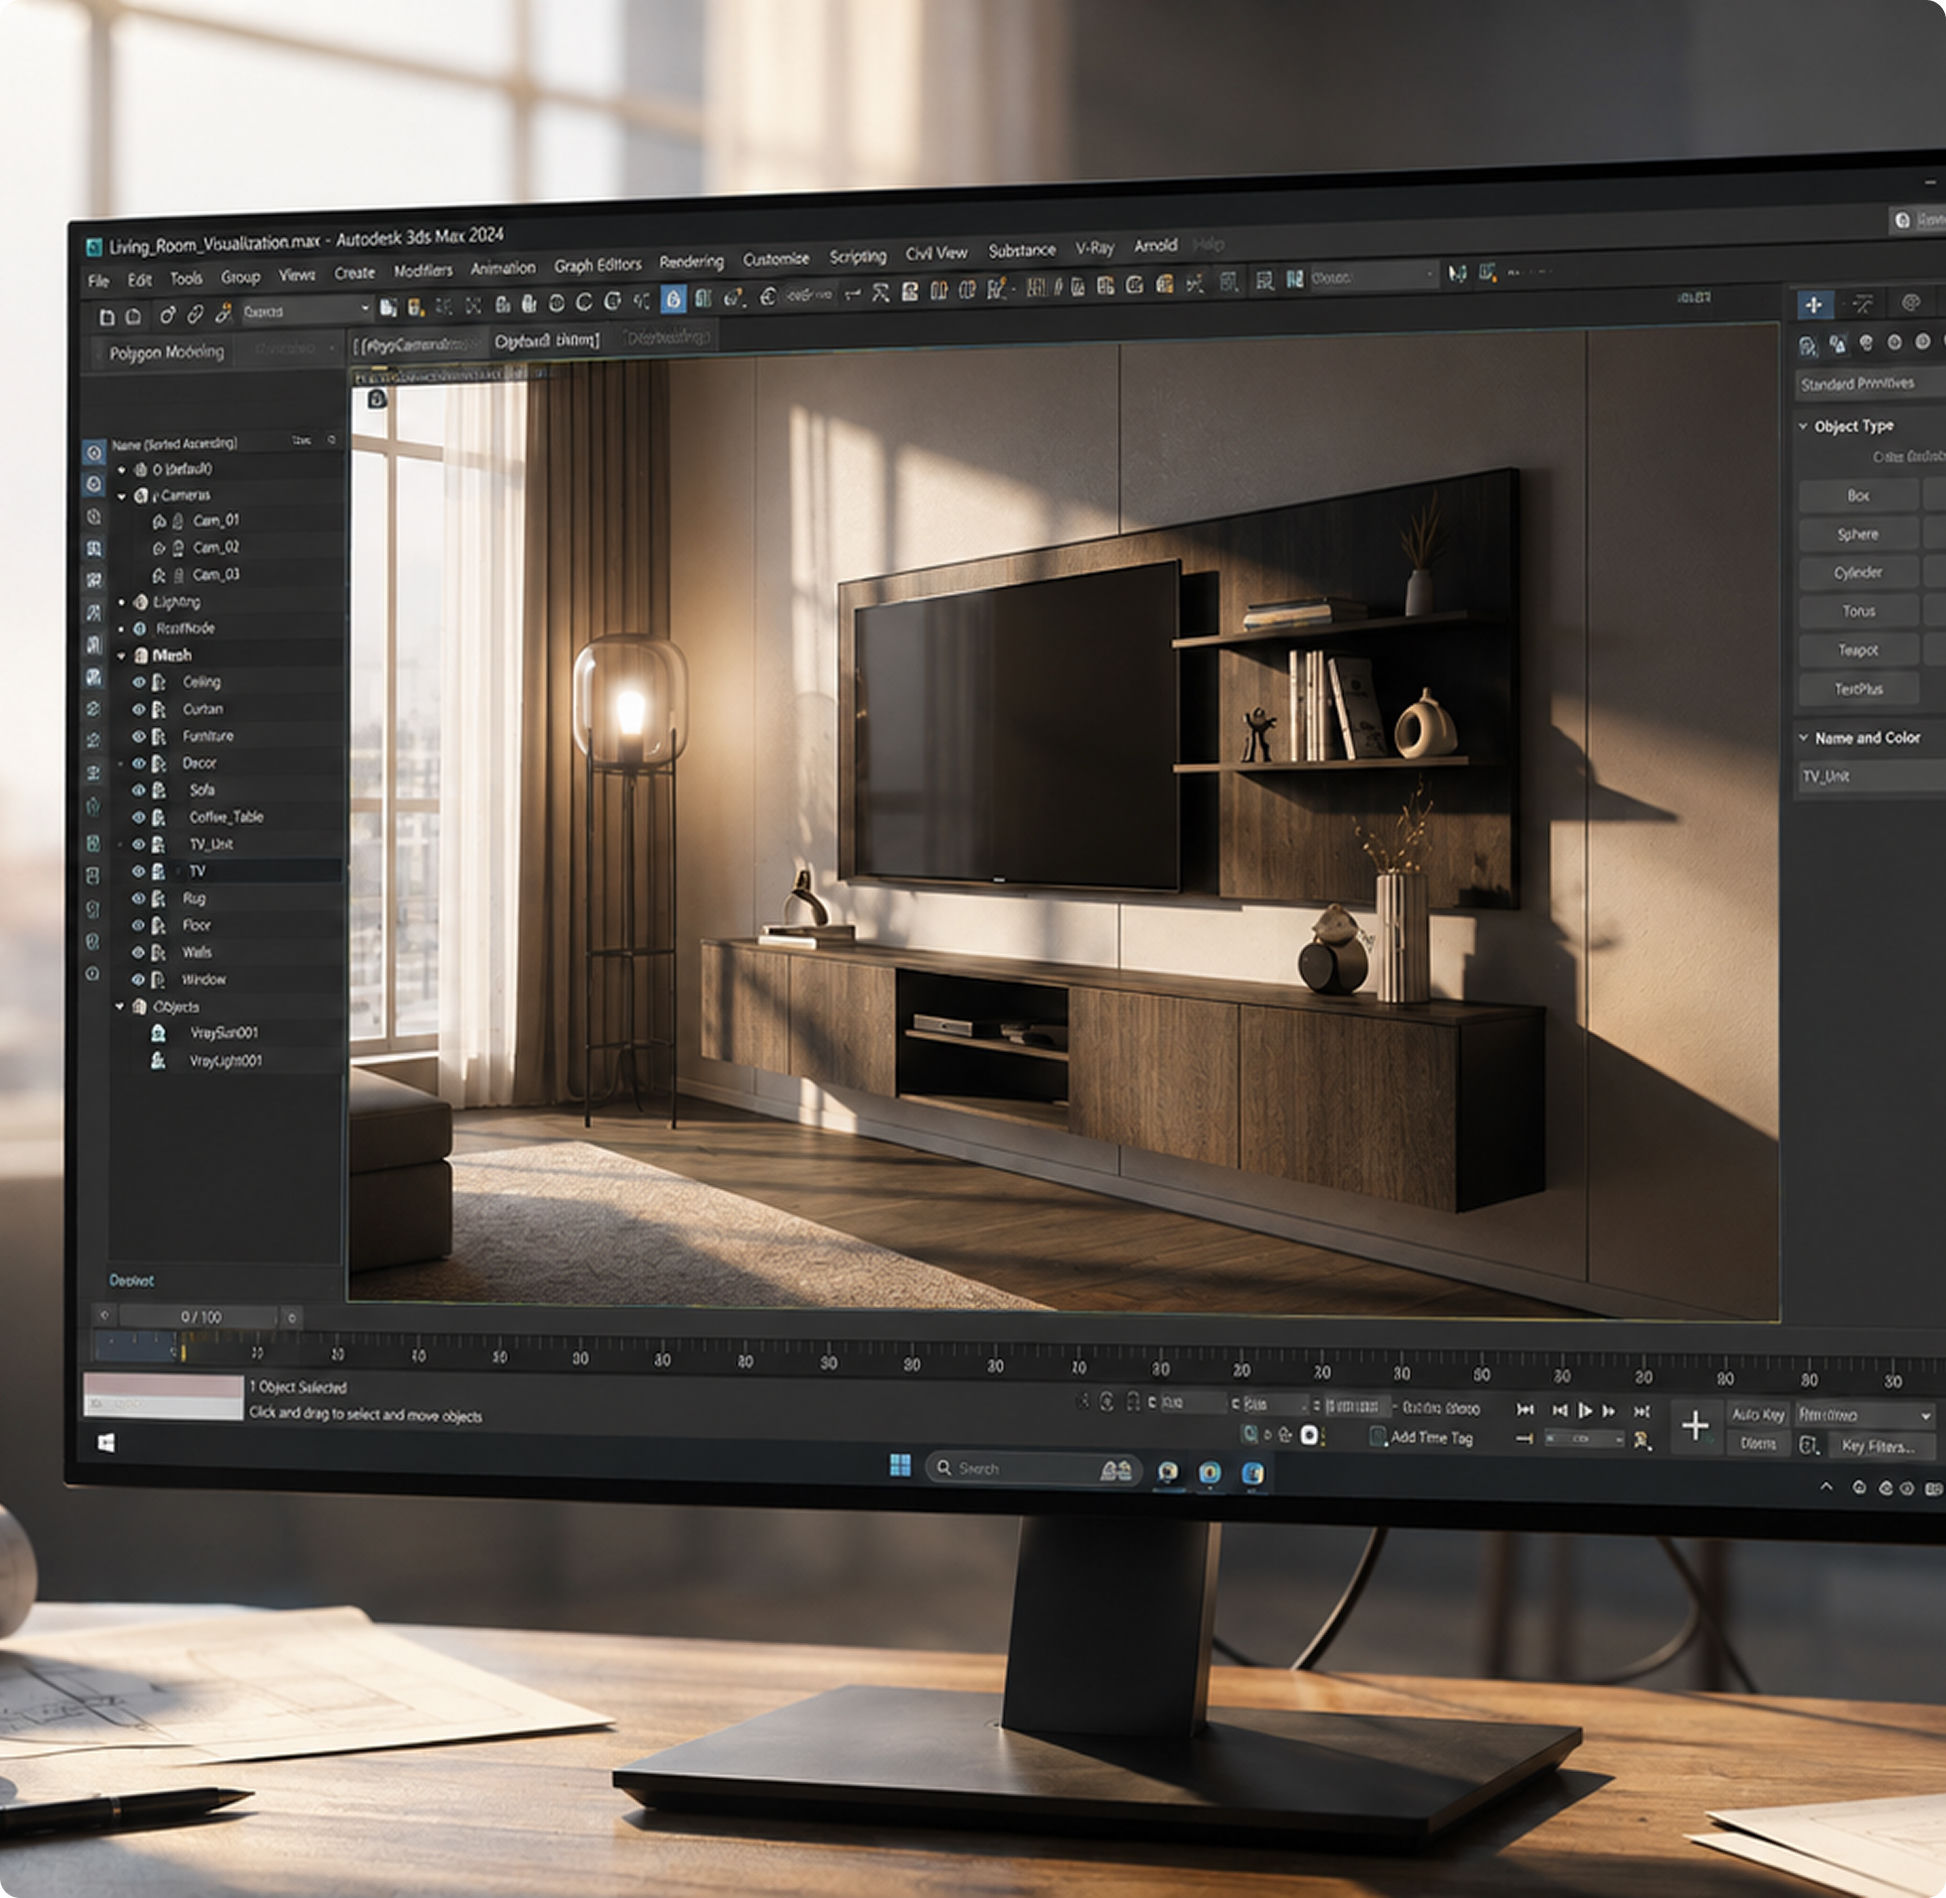Image resolution: width=1946 pixels, height=1898 pixels.
Task: Hide the Window object with its eye icon
Action: click(x=139, y=979)
